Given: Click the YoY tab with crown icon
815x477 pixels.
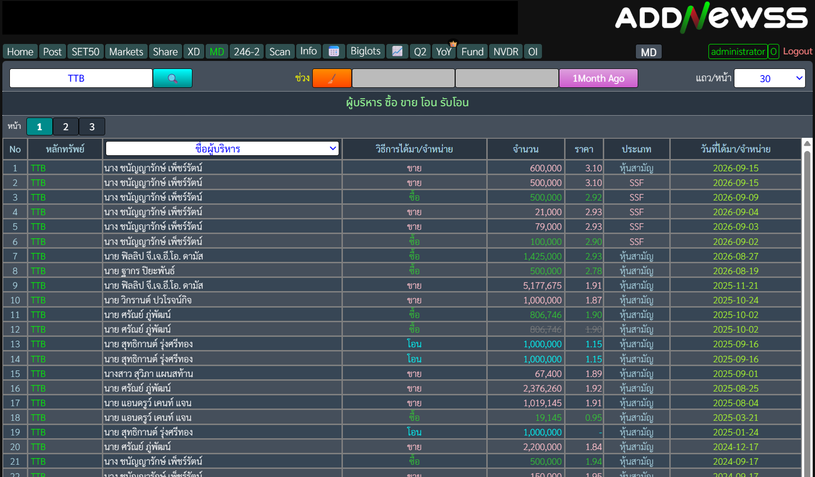Looking at the screenshot, I should click(x=443, y=51).
